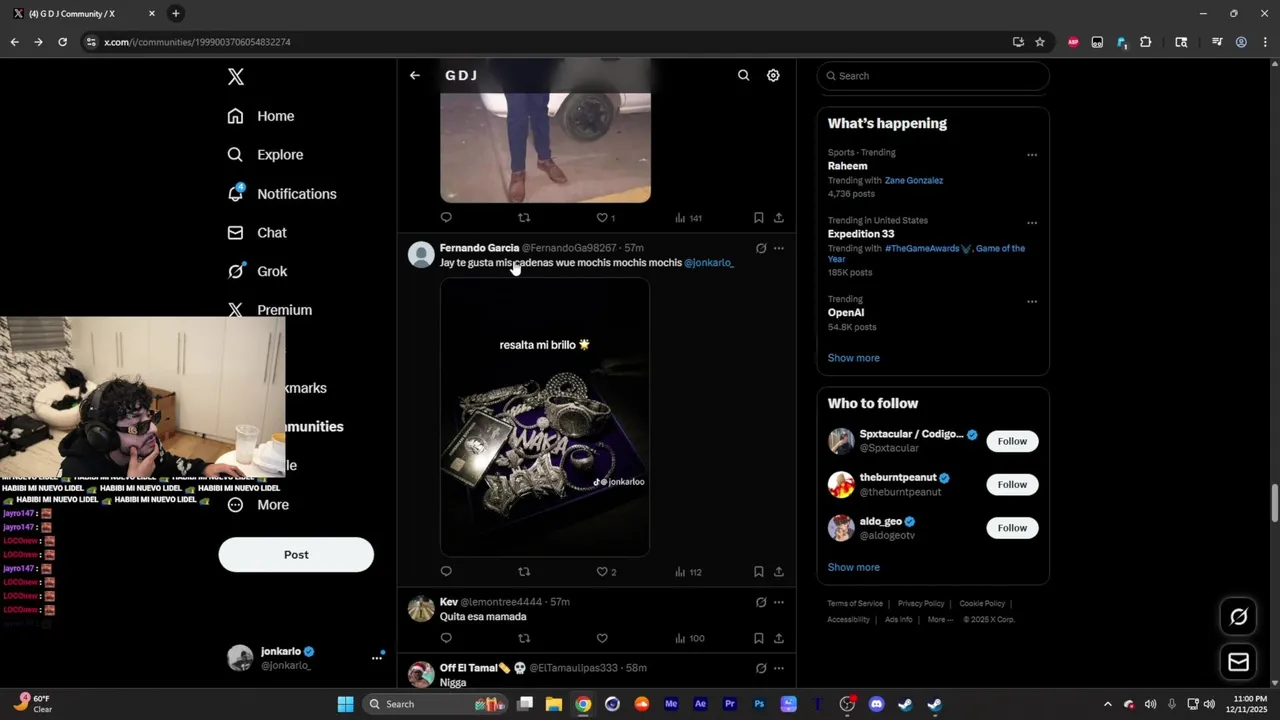The height and width of the screenshot is (720, 1280).
Task: Bookmark Kev's post
Action: pyautogui.click(x=758, y=638)
